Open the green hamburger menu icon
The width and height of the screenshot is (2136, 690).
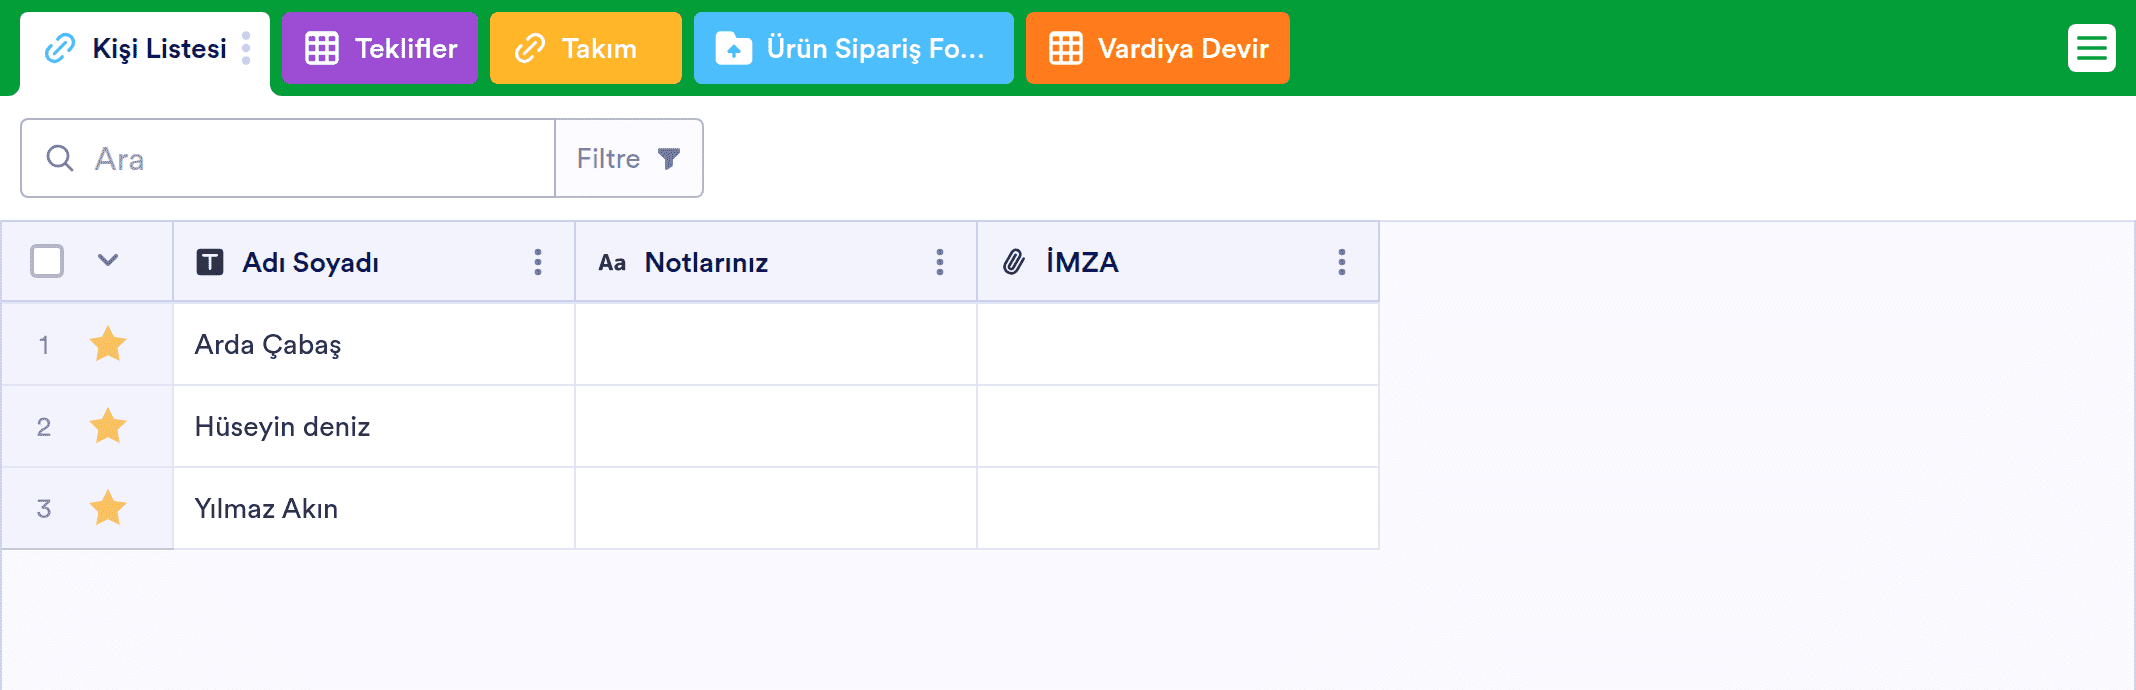pyautogui.click(x=2091, y=48)
